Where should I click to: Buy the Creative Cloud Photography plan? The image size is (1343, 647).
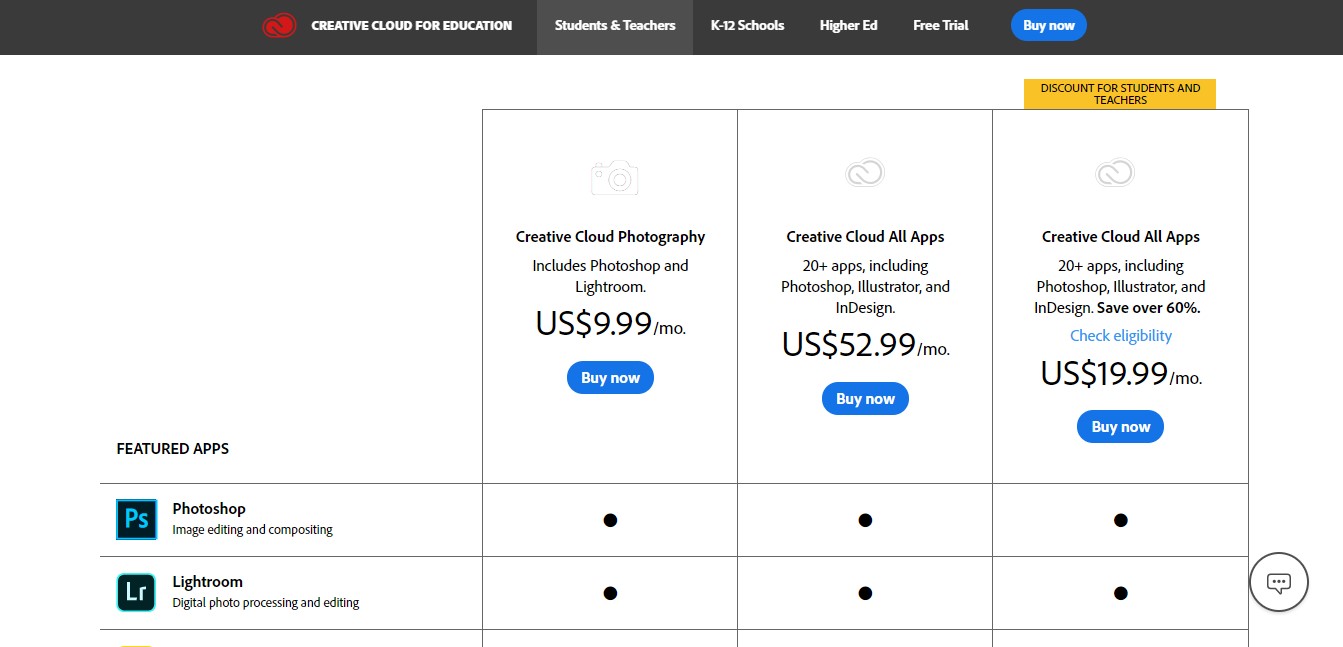(x=610, y=377)
